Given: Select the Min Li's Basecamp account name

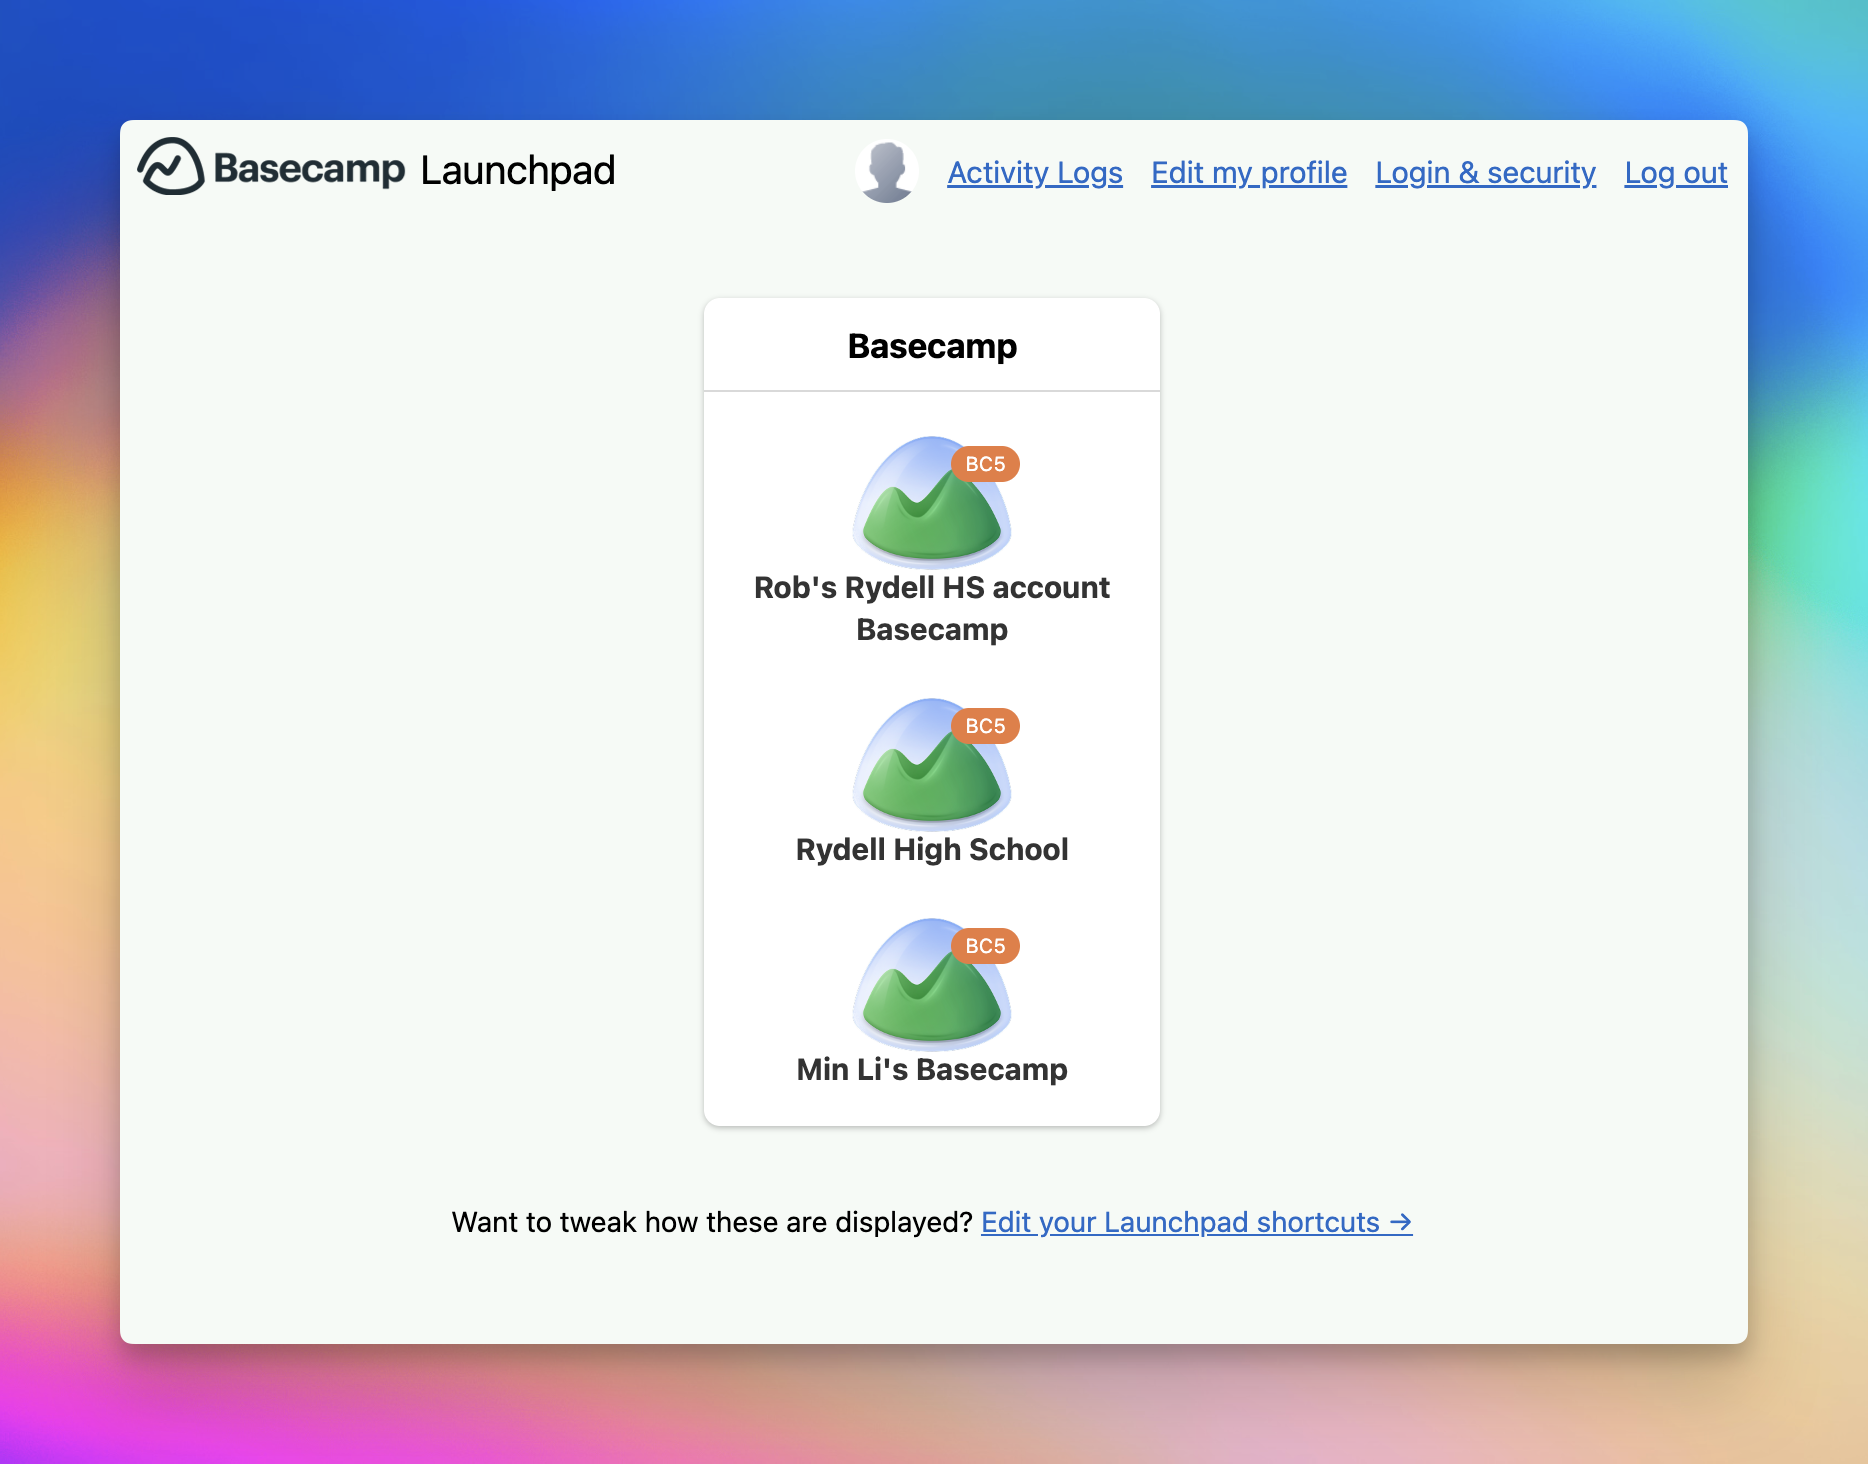Looking at the screenshot, I should click(932, 1069).
